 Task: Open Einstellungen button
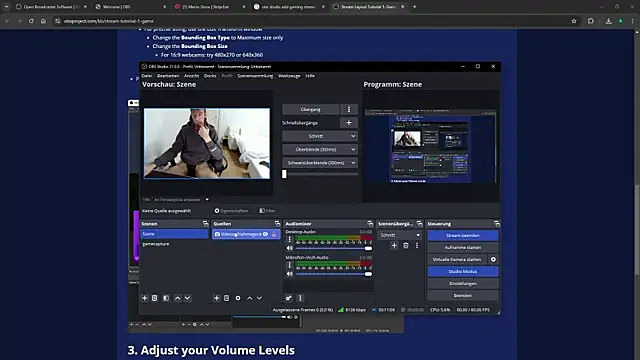pos(463,284)
